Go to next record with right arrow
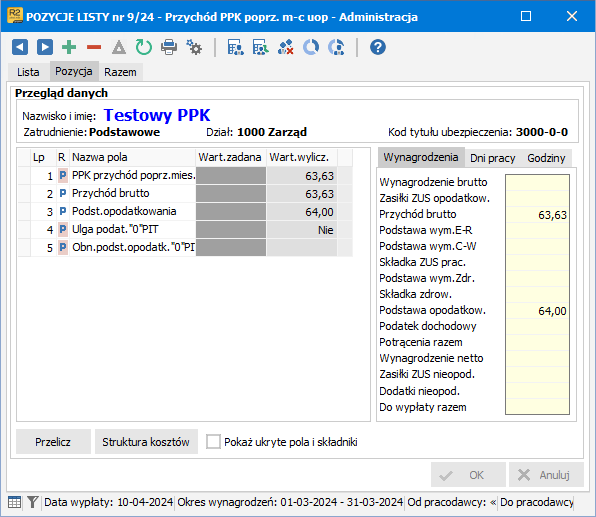596x517 pixels. click(x=45, y=48)
